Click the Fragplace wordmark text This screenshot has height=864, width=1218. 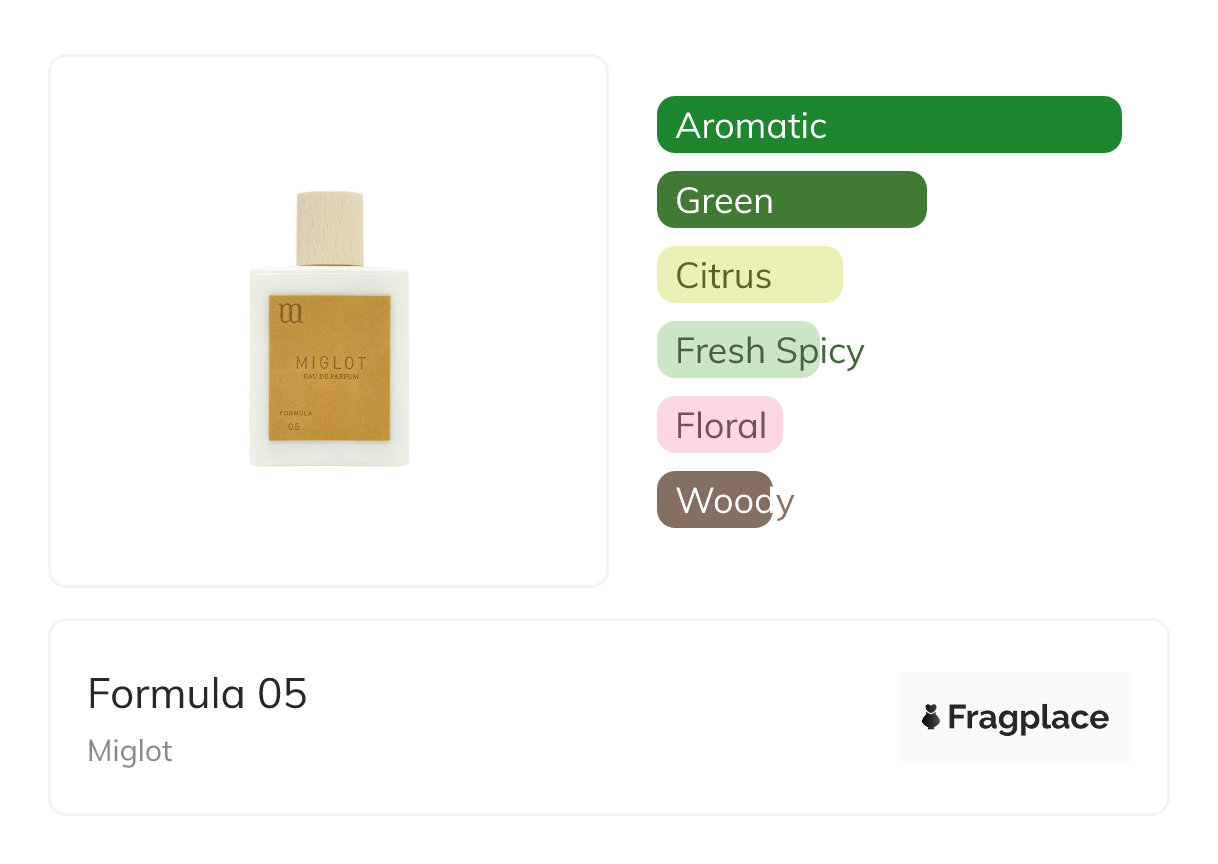pyautogui.click(x=1027, y=717)
